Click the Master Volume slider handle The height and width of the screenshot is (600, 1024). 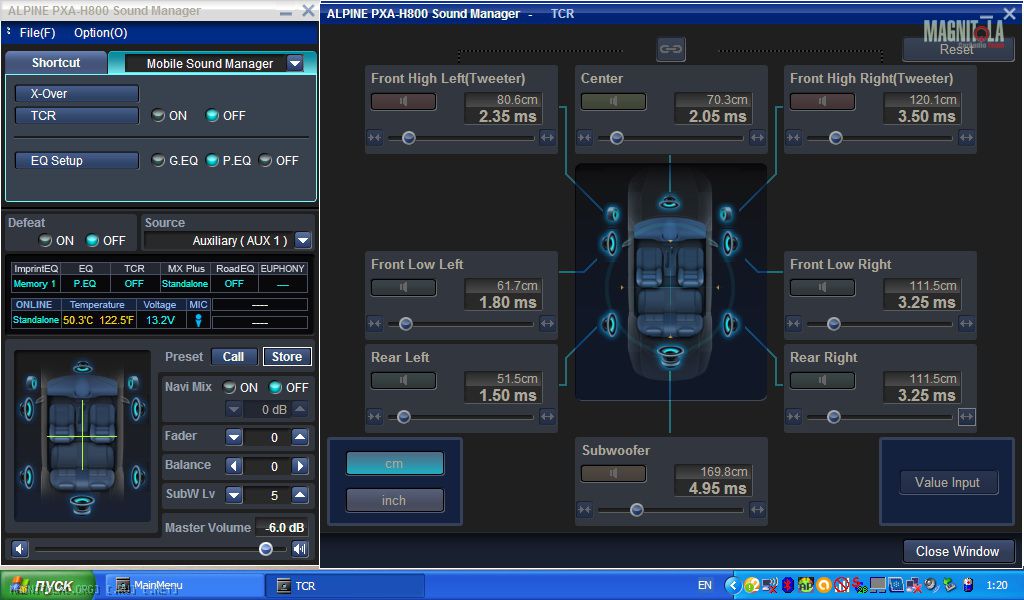[266, 549]
